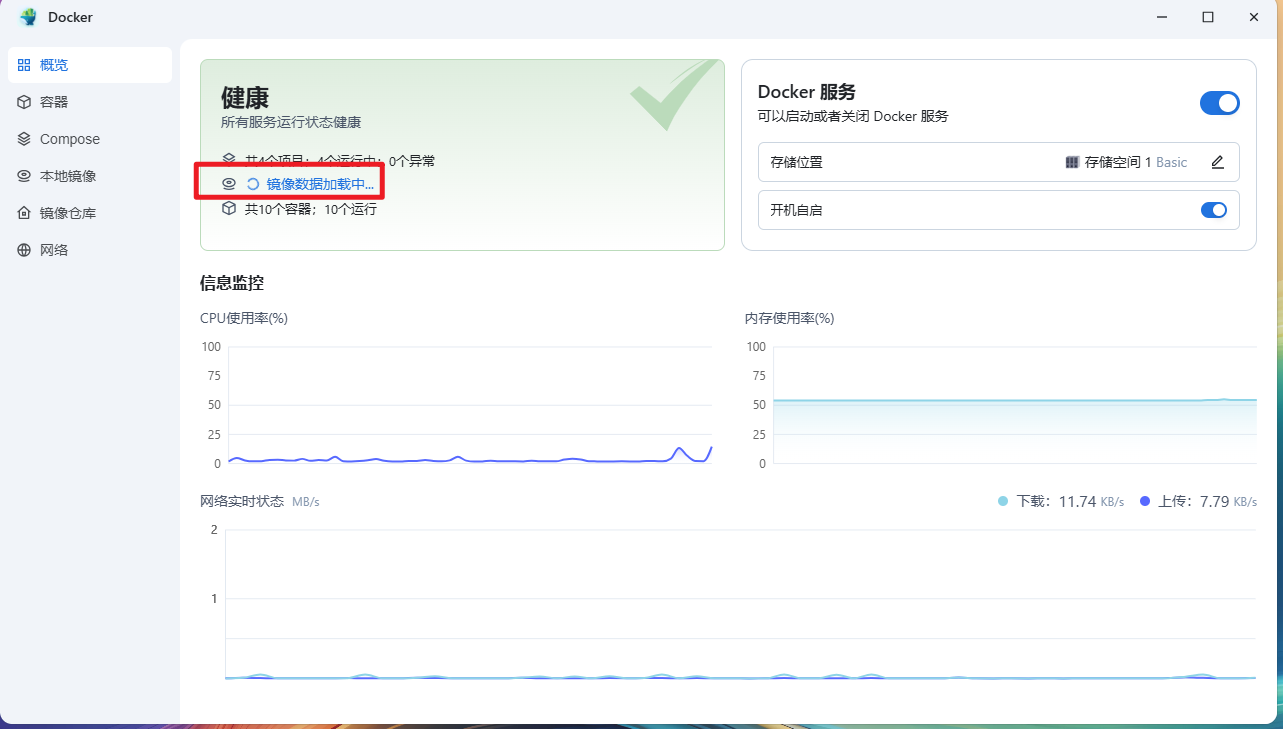
Task: Click the container cube icon in health card
Action: [229, 209]
